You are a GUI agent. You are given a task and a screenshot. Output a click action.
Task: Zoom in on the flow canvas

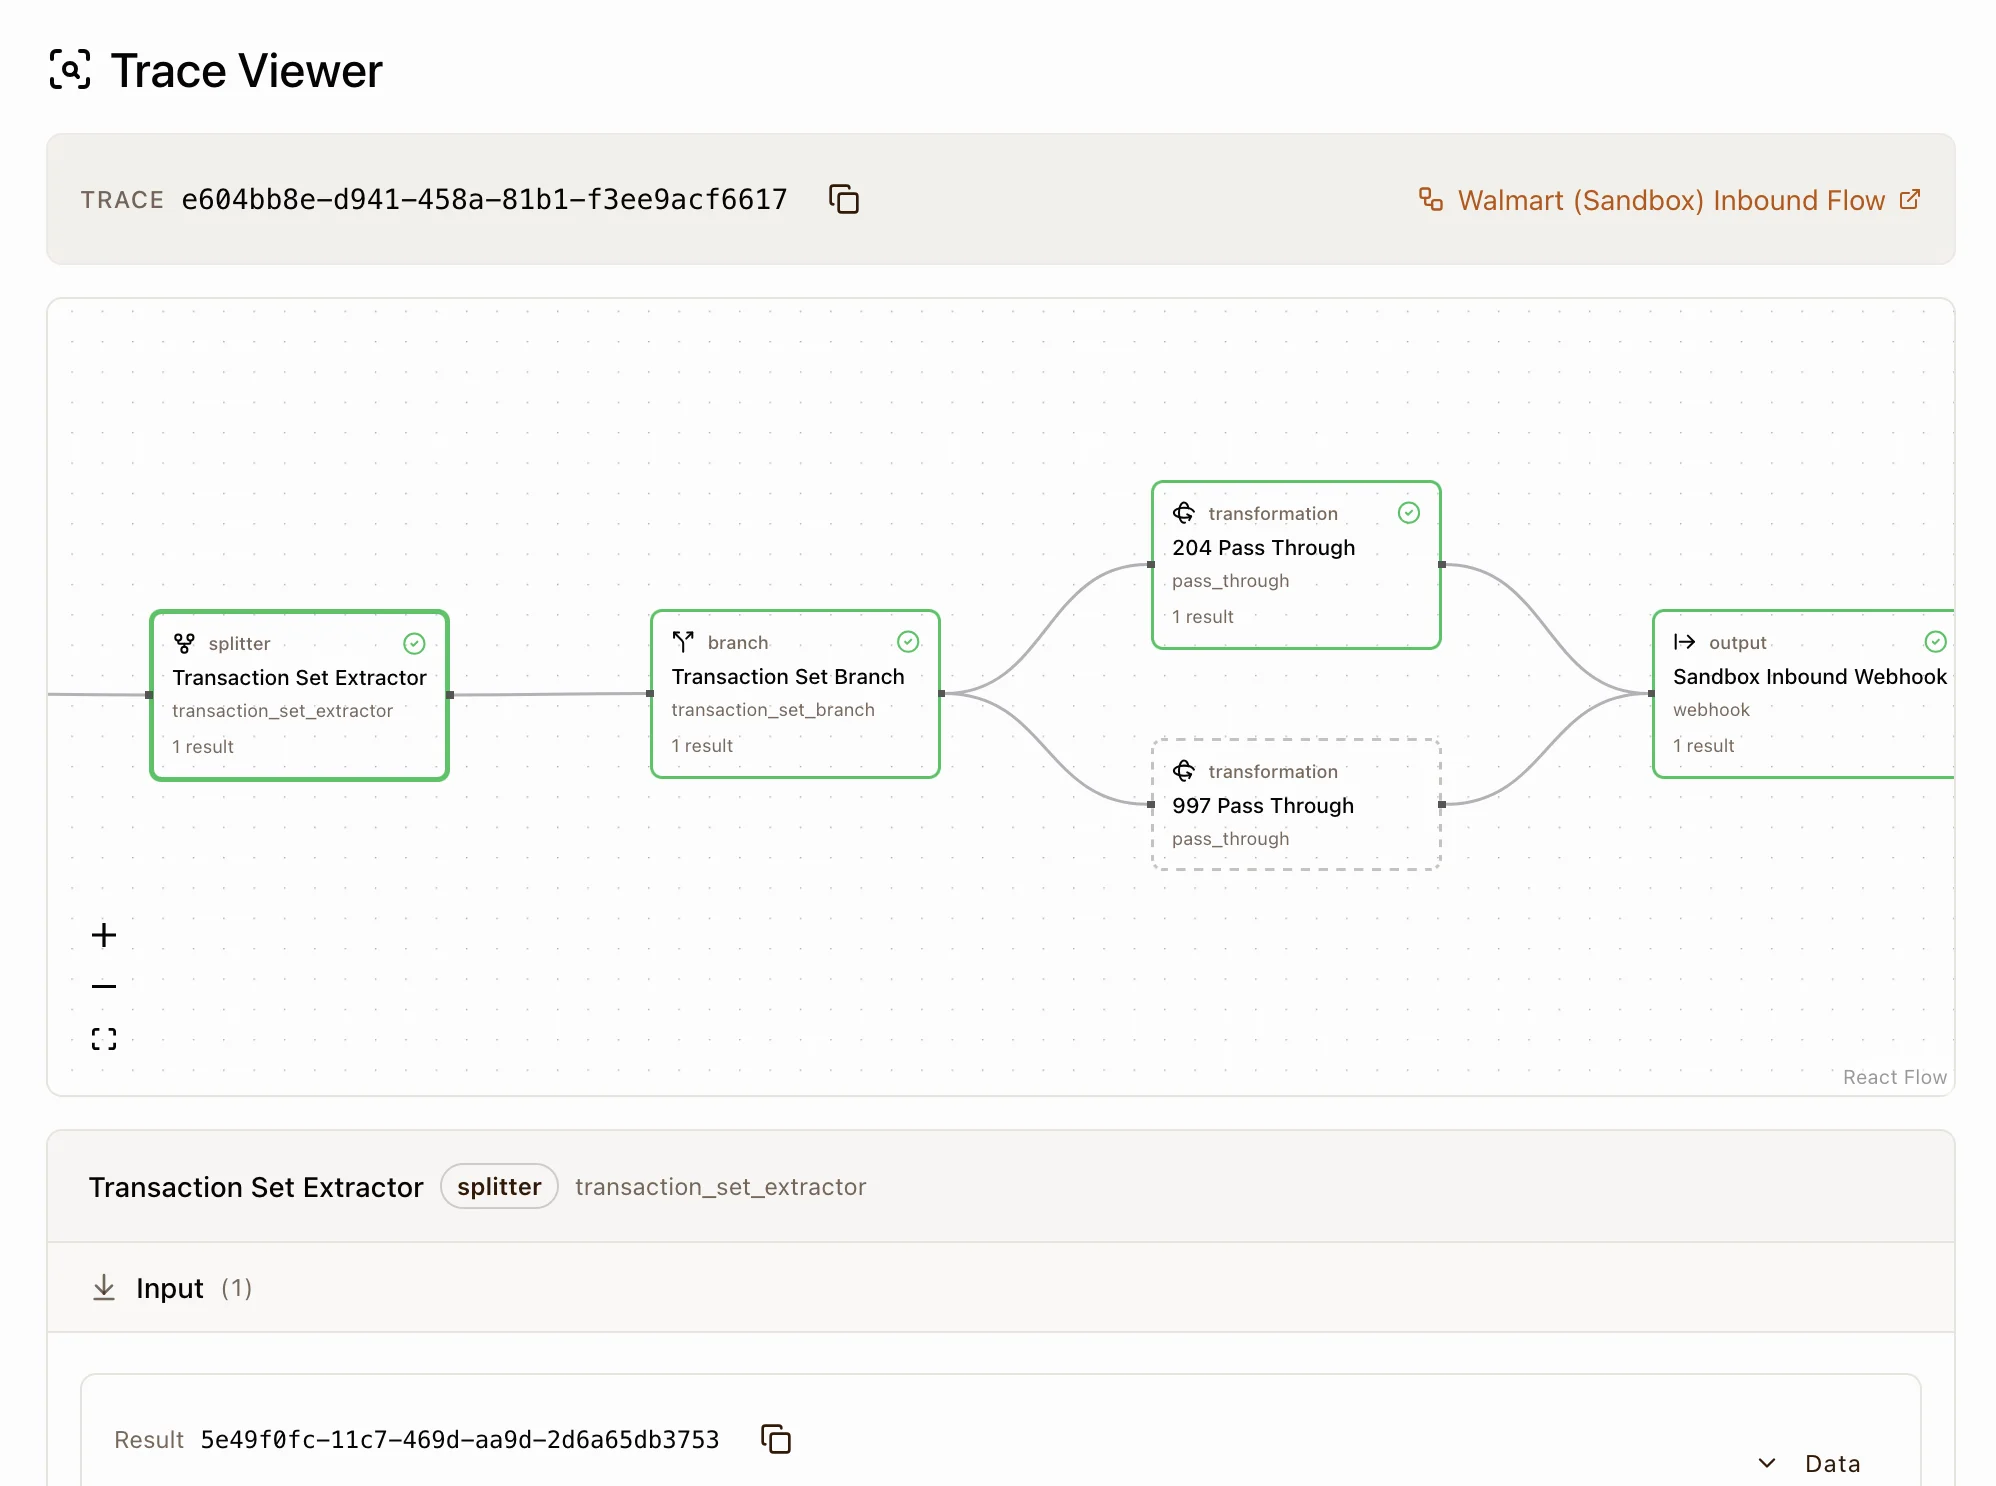pyautogui.click(x=104, y=935)
